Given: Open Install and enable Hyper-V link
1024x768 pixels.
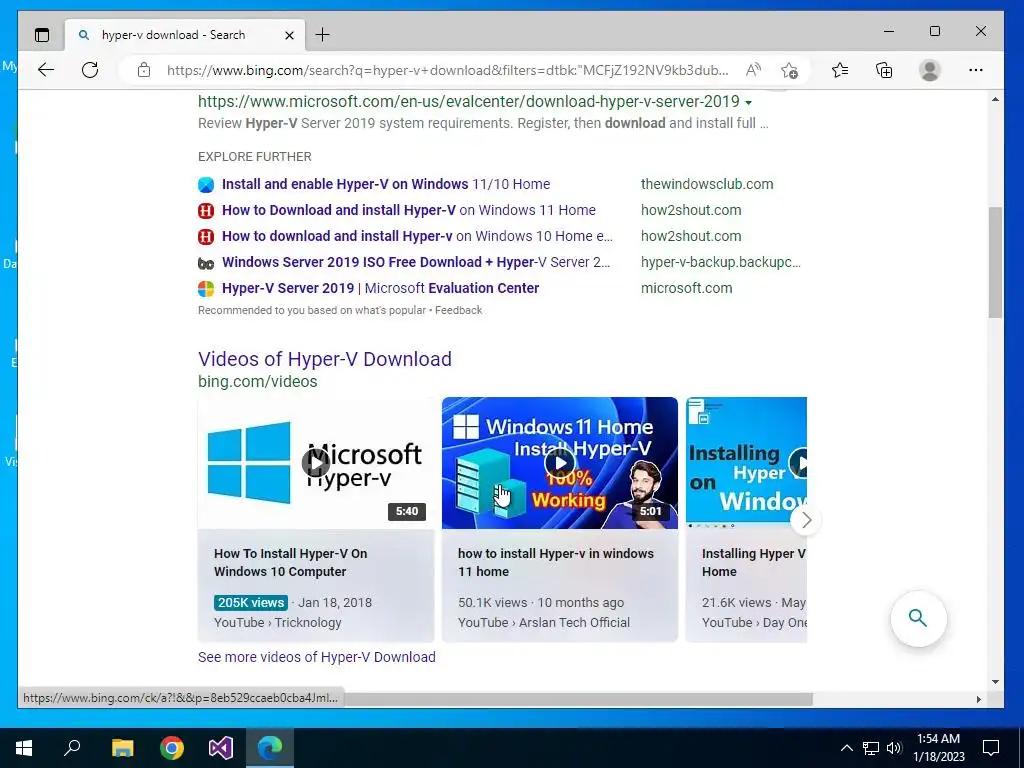Looking at the screenshot, I should pos(386,184).
